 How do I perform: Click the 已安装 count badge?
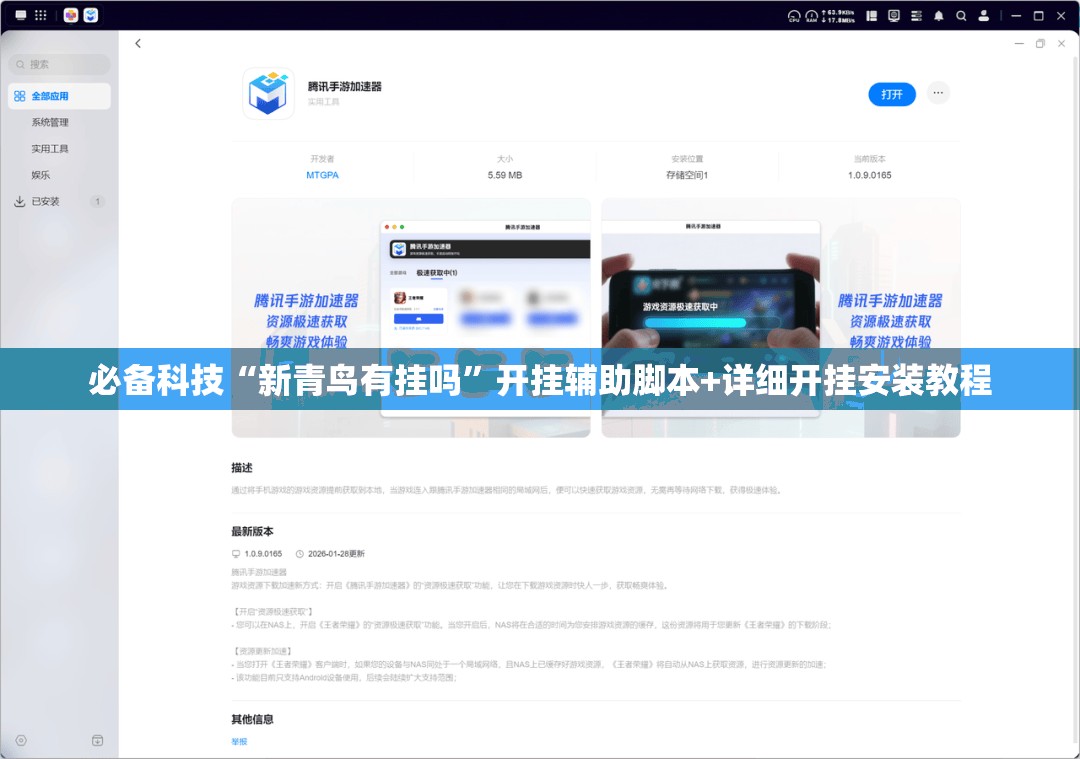coord(98,201)
